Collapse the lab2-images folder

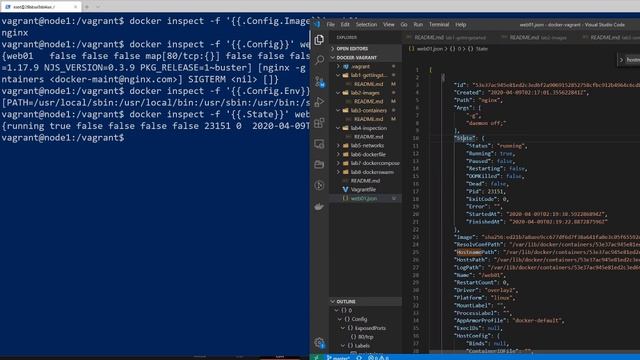(365, 93)
